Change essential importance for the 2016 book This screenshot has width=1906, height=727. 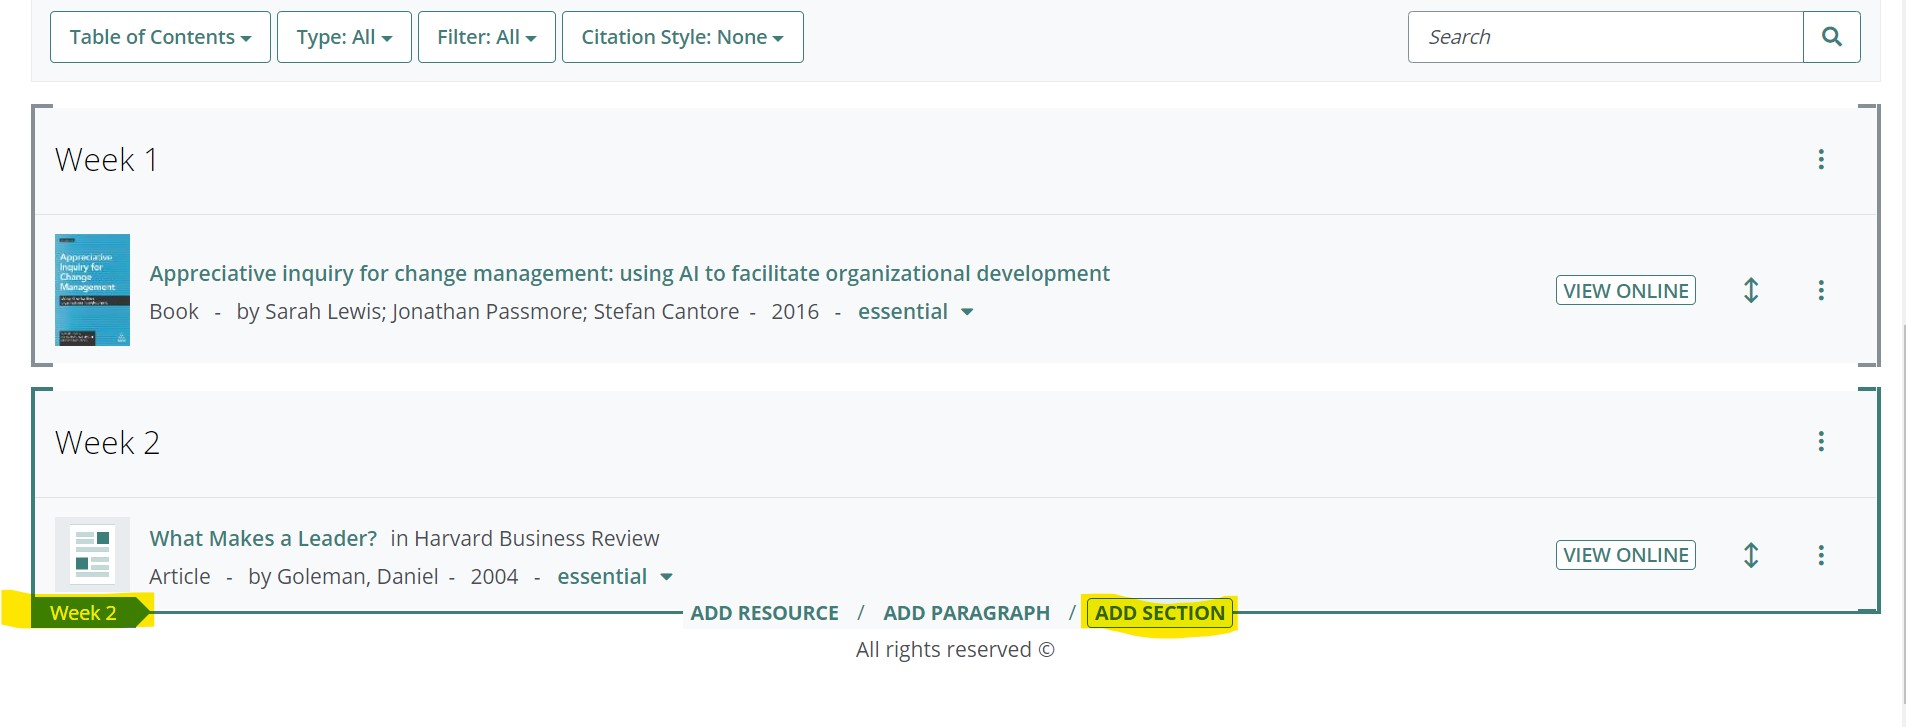[915, 312]
